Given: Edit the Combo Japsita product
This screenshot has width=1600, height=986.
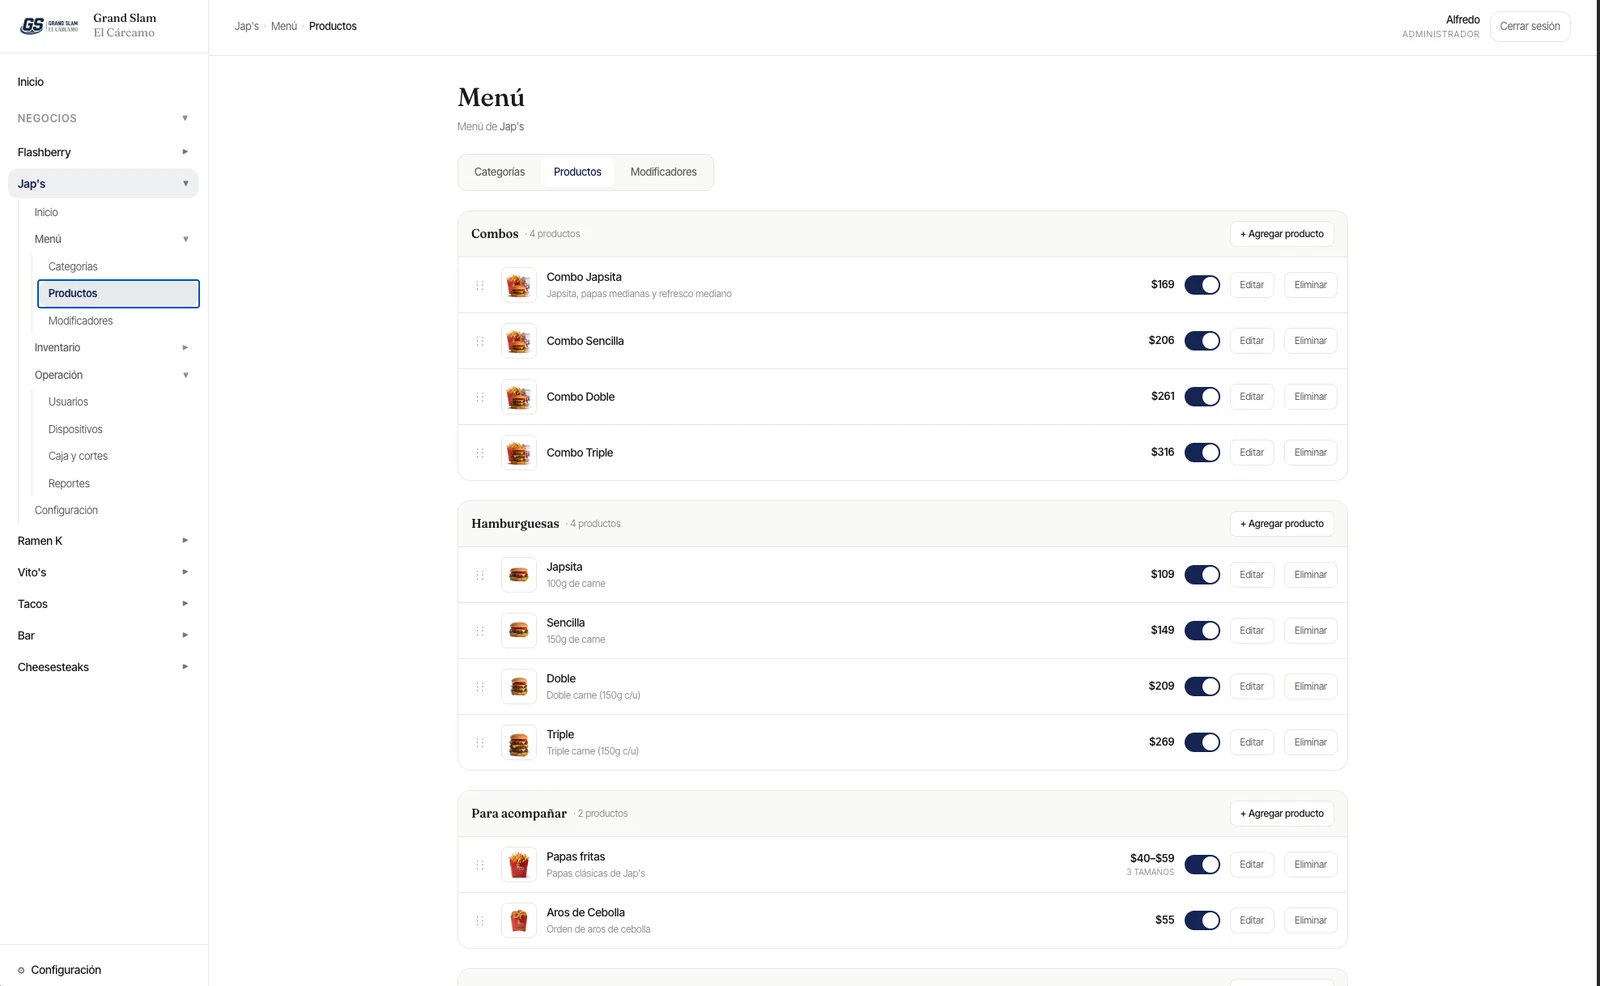Looking at the screenshot, I should (1252, 285).
